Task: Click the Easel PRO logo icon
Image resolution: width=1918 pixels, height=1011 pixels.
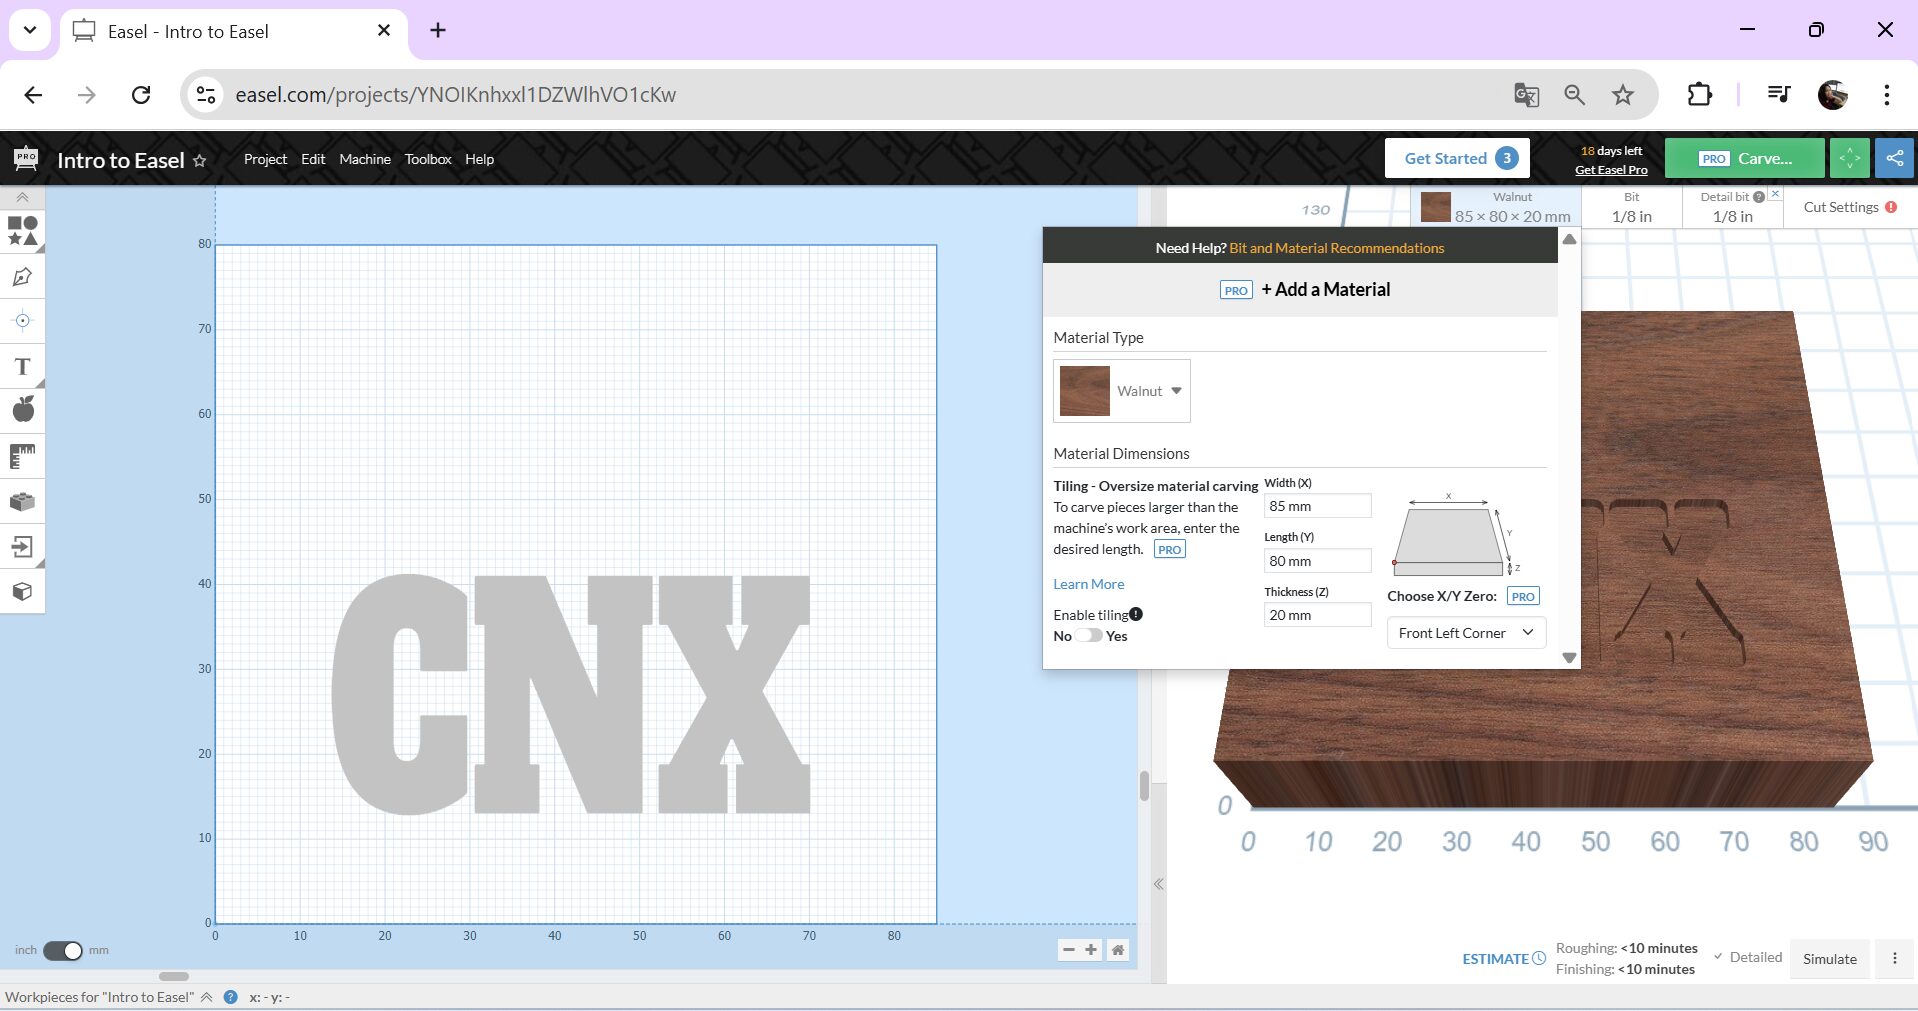Action: [26, 158]
